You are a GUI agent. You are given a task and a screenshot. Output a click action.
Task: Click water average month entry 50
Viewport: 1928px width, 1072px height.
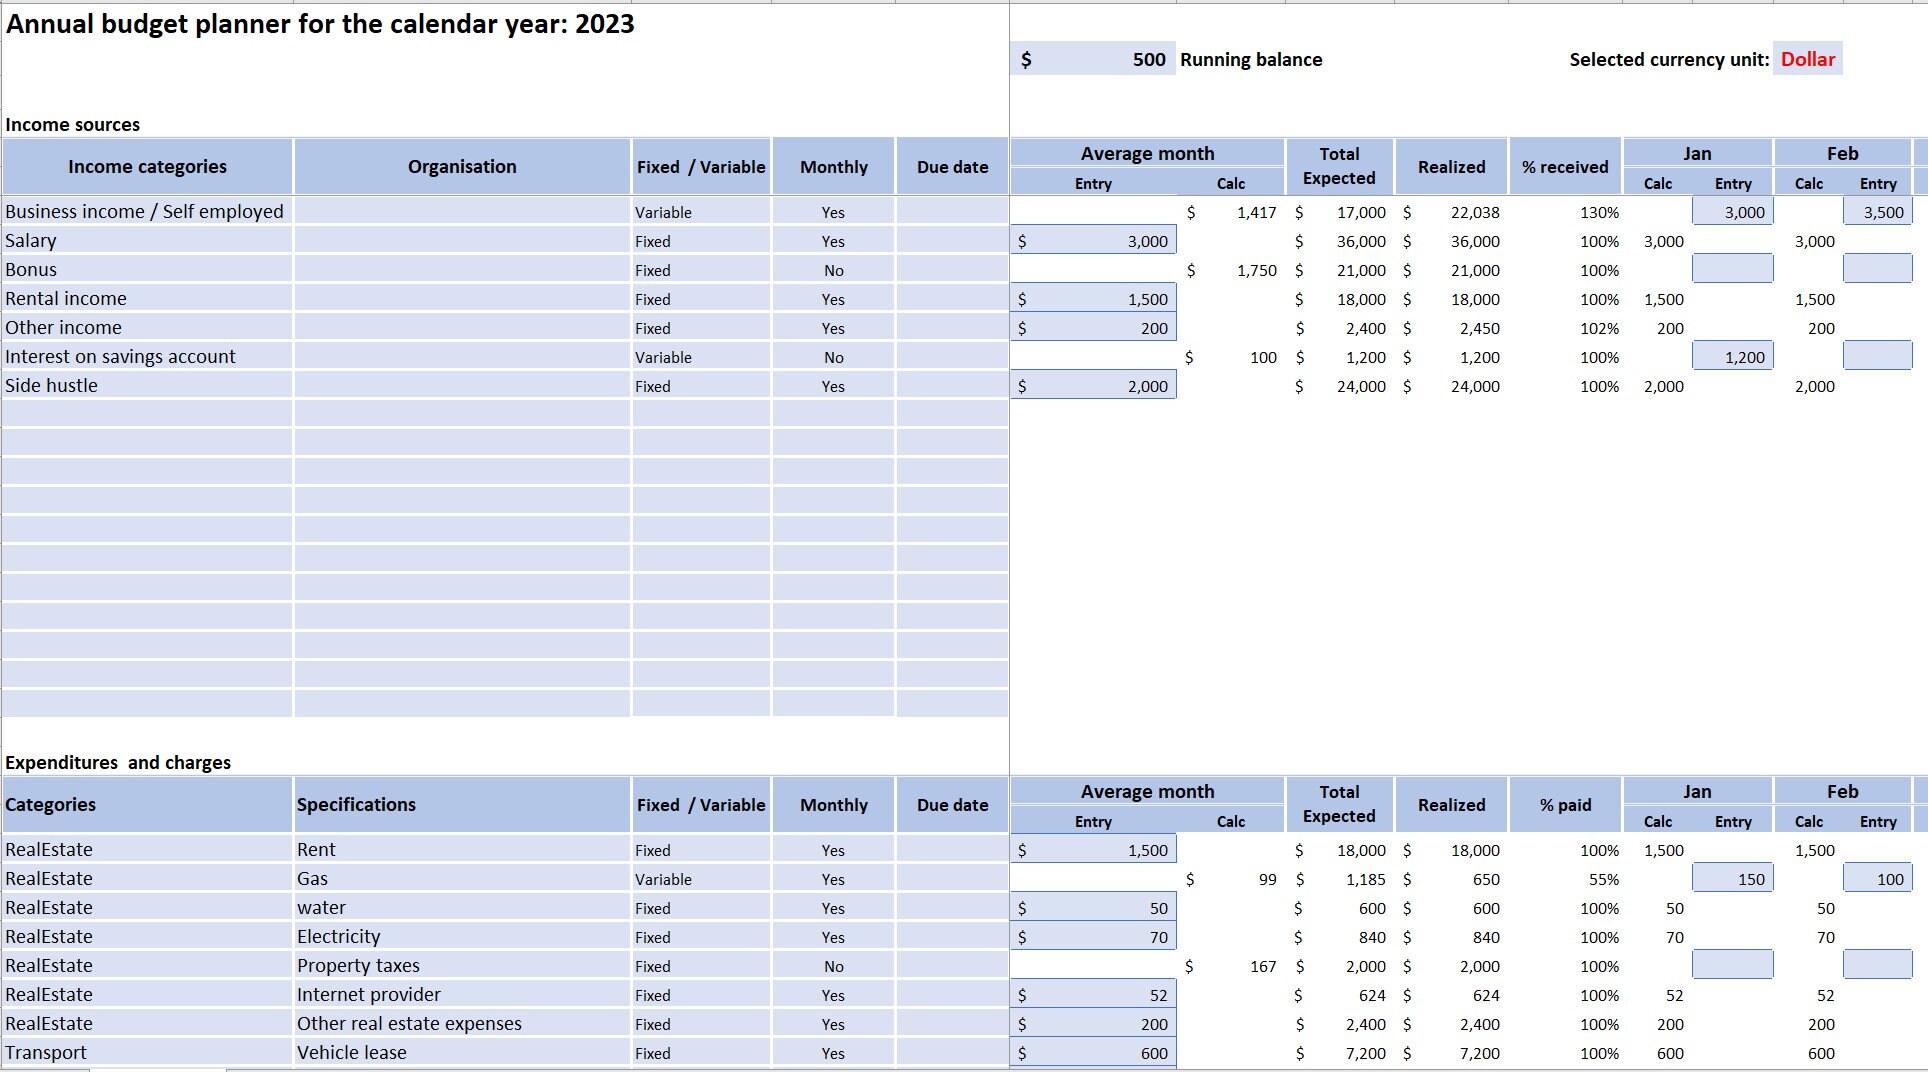1093,907
